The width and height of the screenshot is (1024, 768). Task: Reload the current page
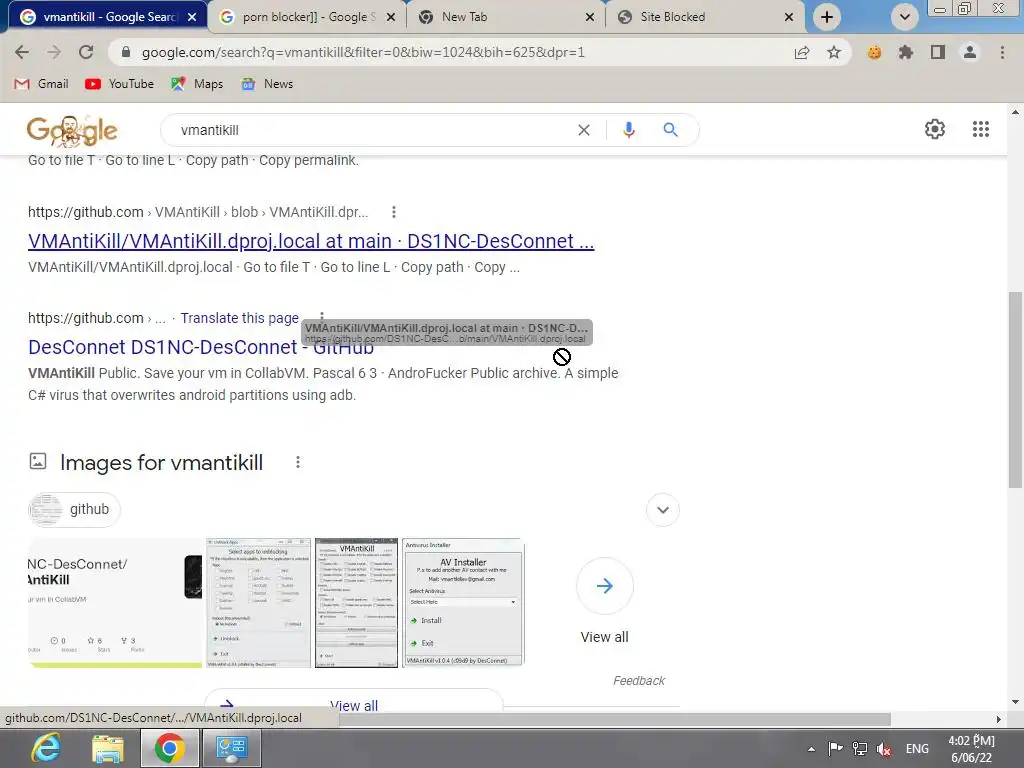click(86, 52)
